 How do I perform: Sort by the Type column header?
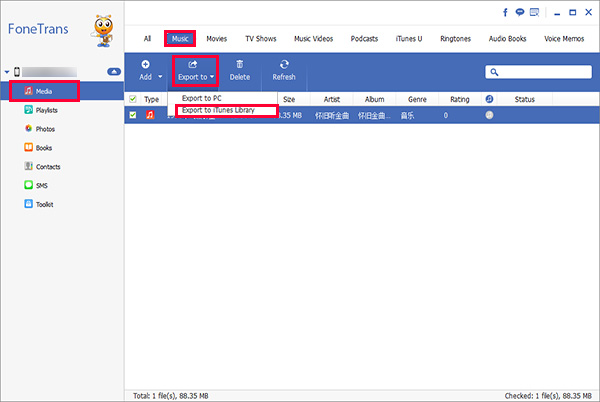click(x=152, y=99)
